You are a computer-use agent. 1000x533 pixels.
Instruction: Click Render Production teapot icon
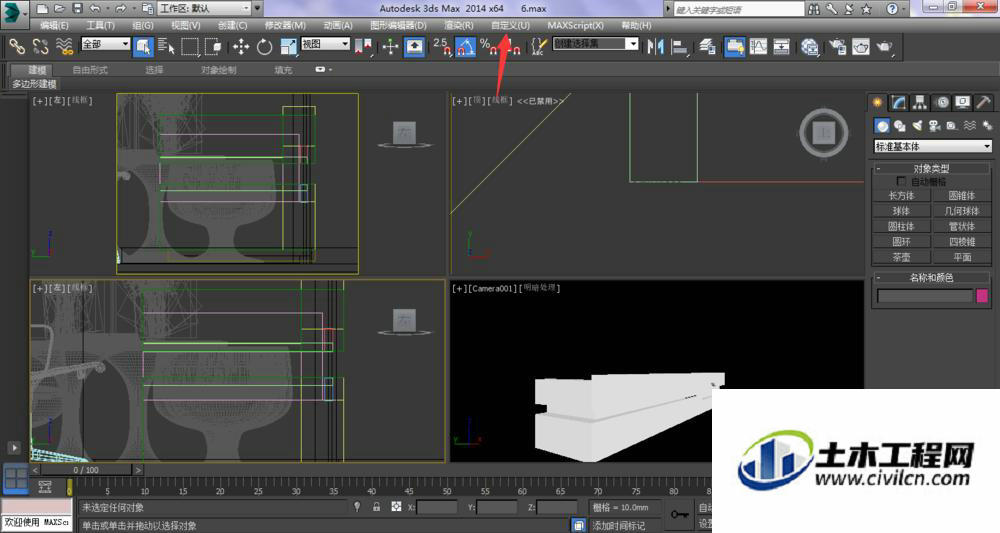pos(885,46)
